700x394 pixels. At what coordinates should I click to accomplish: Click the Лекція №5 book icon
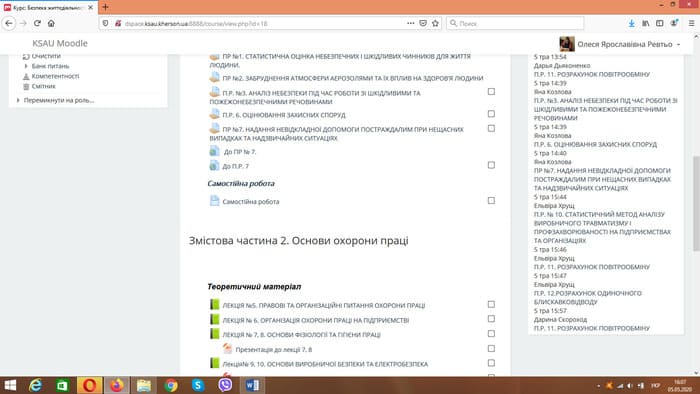tap(214, 305)
